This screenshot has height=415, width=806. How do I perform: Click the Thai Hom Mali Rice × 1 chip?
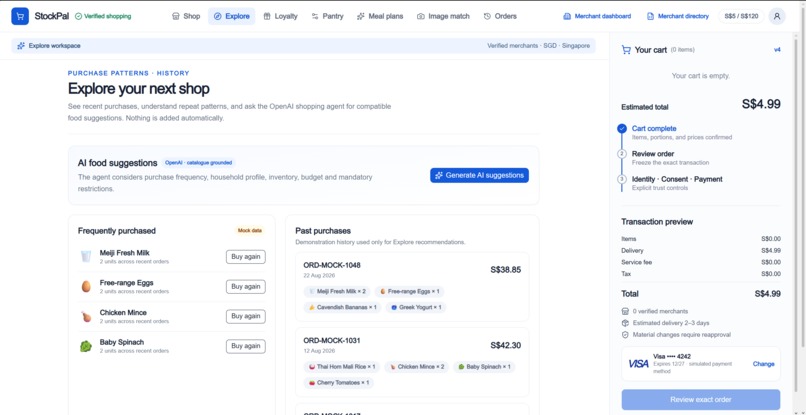[342, 367]
